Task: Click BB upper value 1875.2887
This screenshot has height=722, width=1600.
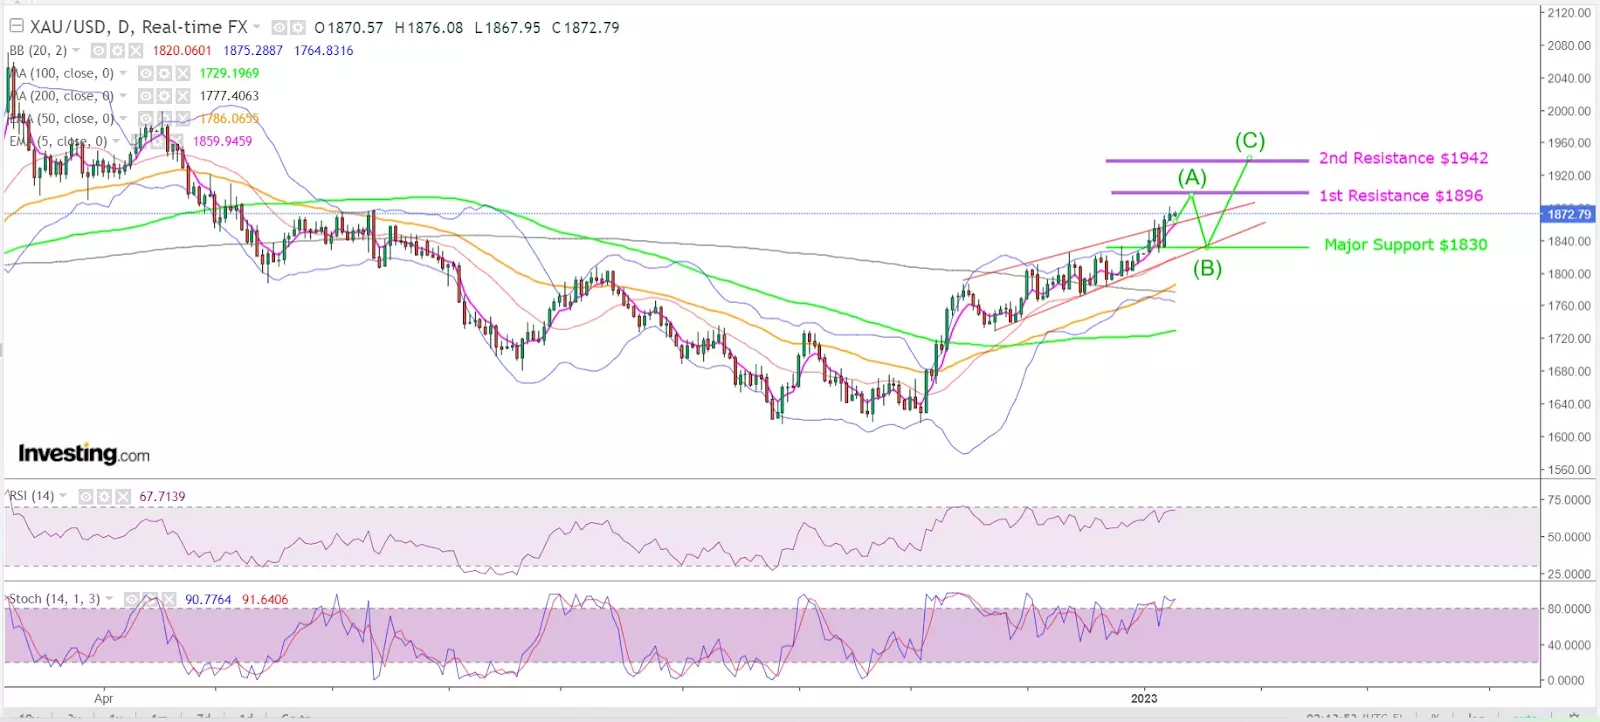Action: click(253, 51)
